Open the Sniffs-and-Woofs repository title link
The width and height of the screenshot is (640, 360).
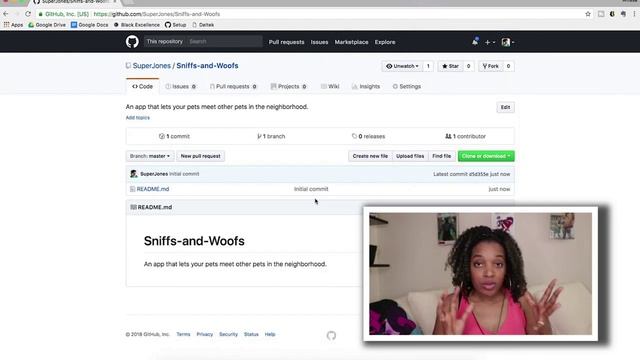[x=207, y=66]
